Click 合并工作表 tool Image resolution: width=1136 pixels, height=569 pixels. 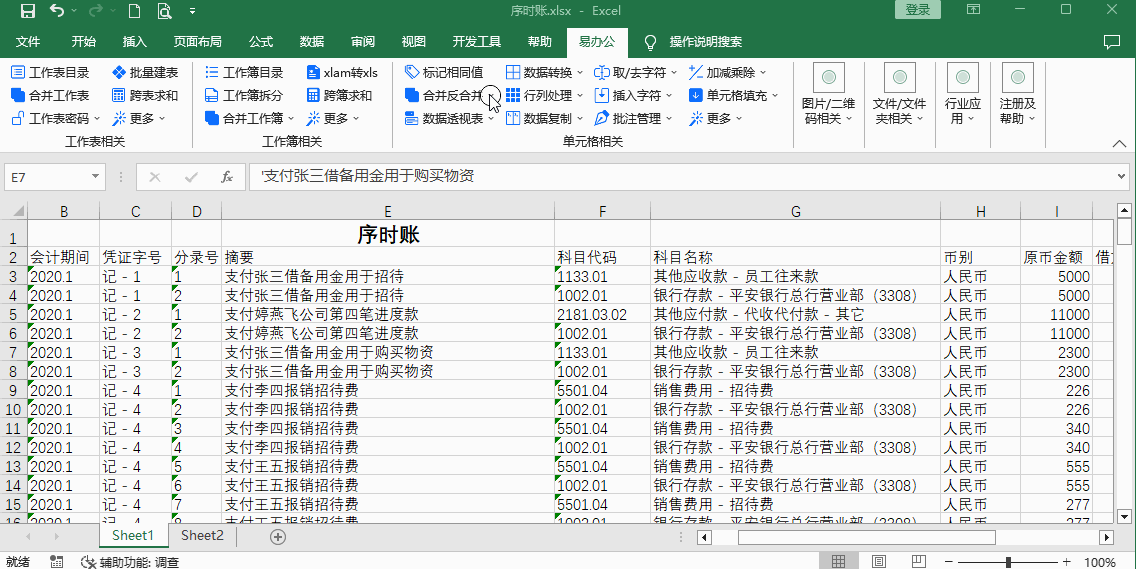tap(50, 96)
